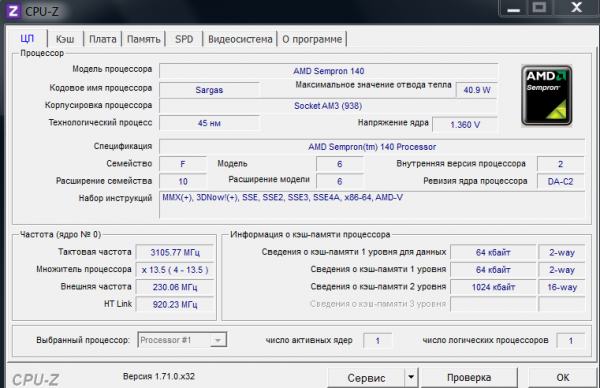
Task: Click the empty L3 cache size field
Action: coord(493,305)
